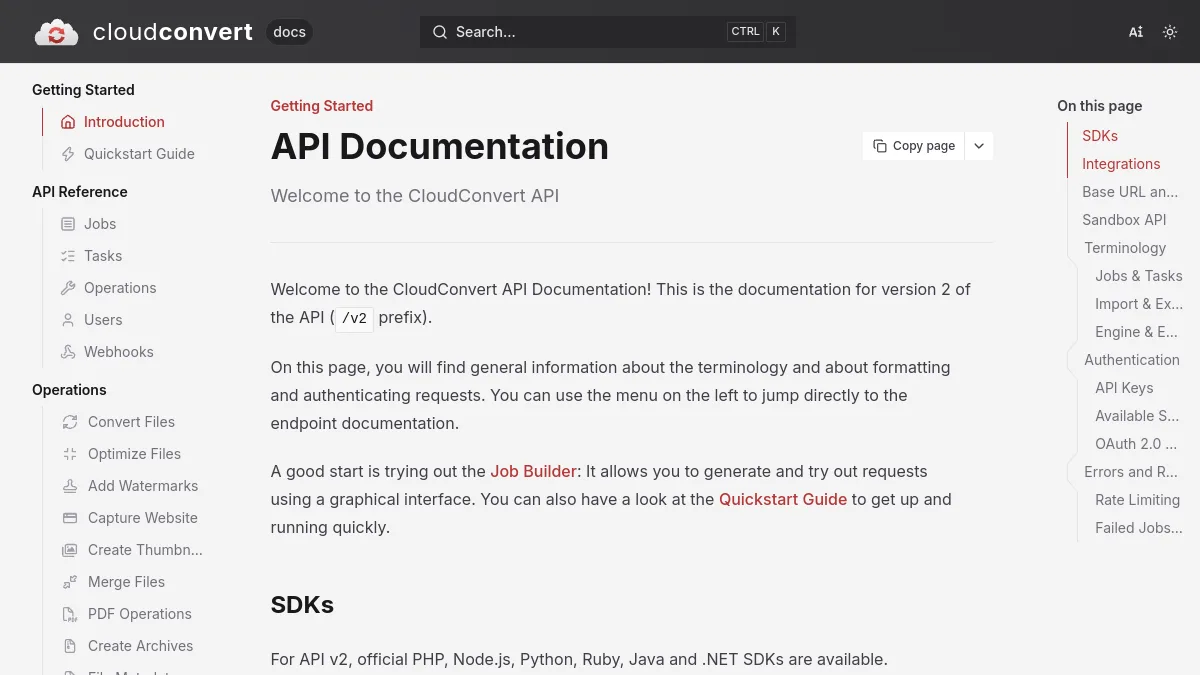
Task: Click the Add Watermarks stamp icon
Action: [x=70, y=486]
